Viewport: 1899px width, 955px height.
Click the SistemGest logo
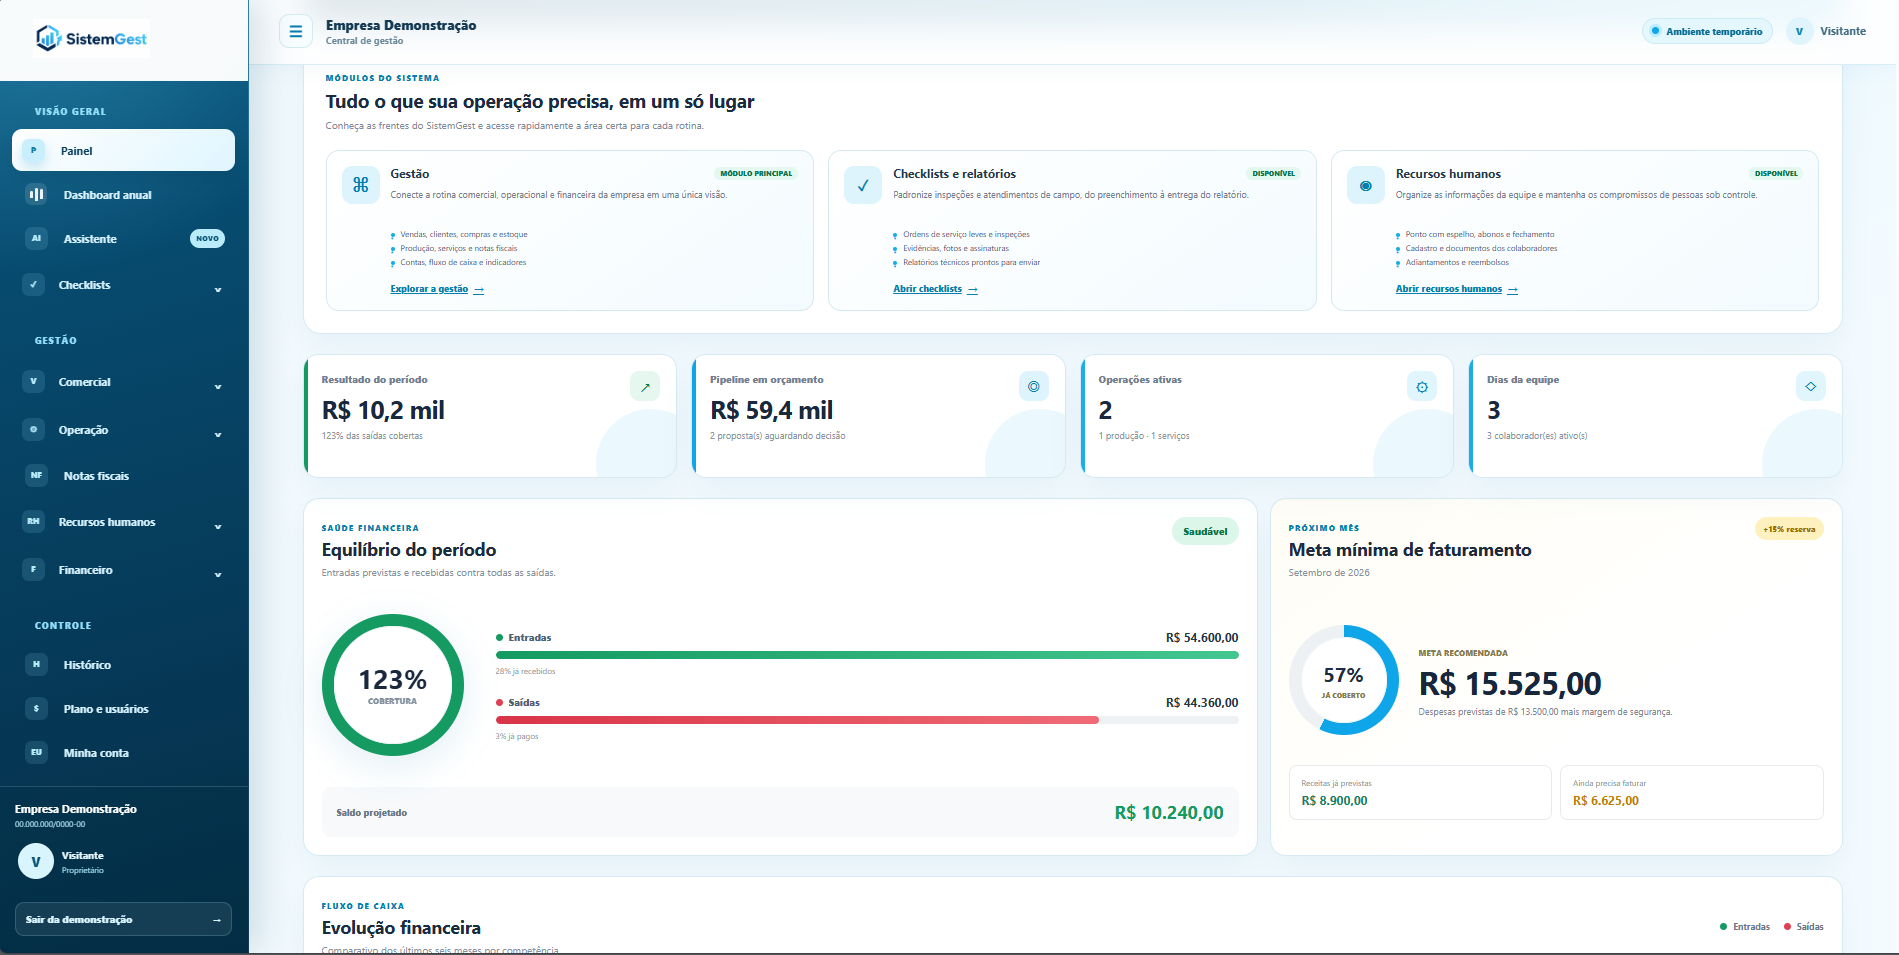click(92, 39)
